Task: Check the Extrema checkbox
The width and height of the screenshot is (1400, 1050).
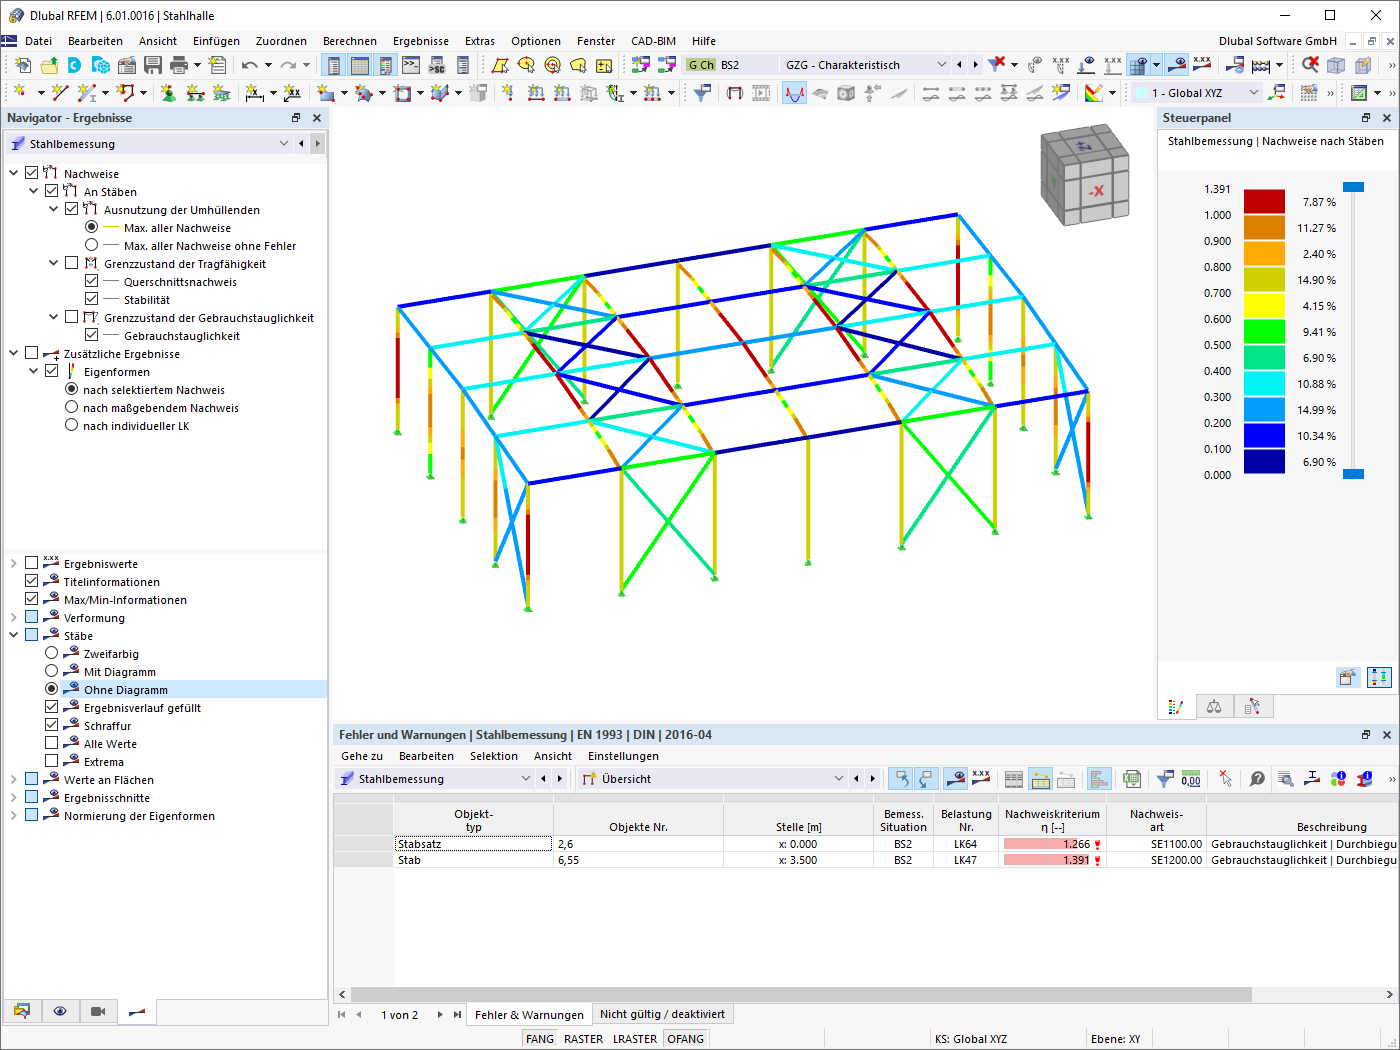Action: tap(52, 761)
